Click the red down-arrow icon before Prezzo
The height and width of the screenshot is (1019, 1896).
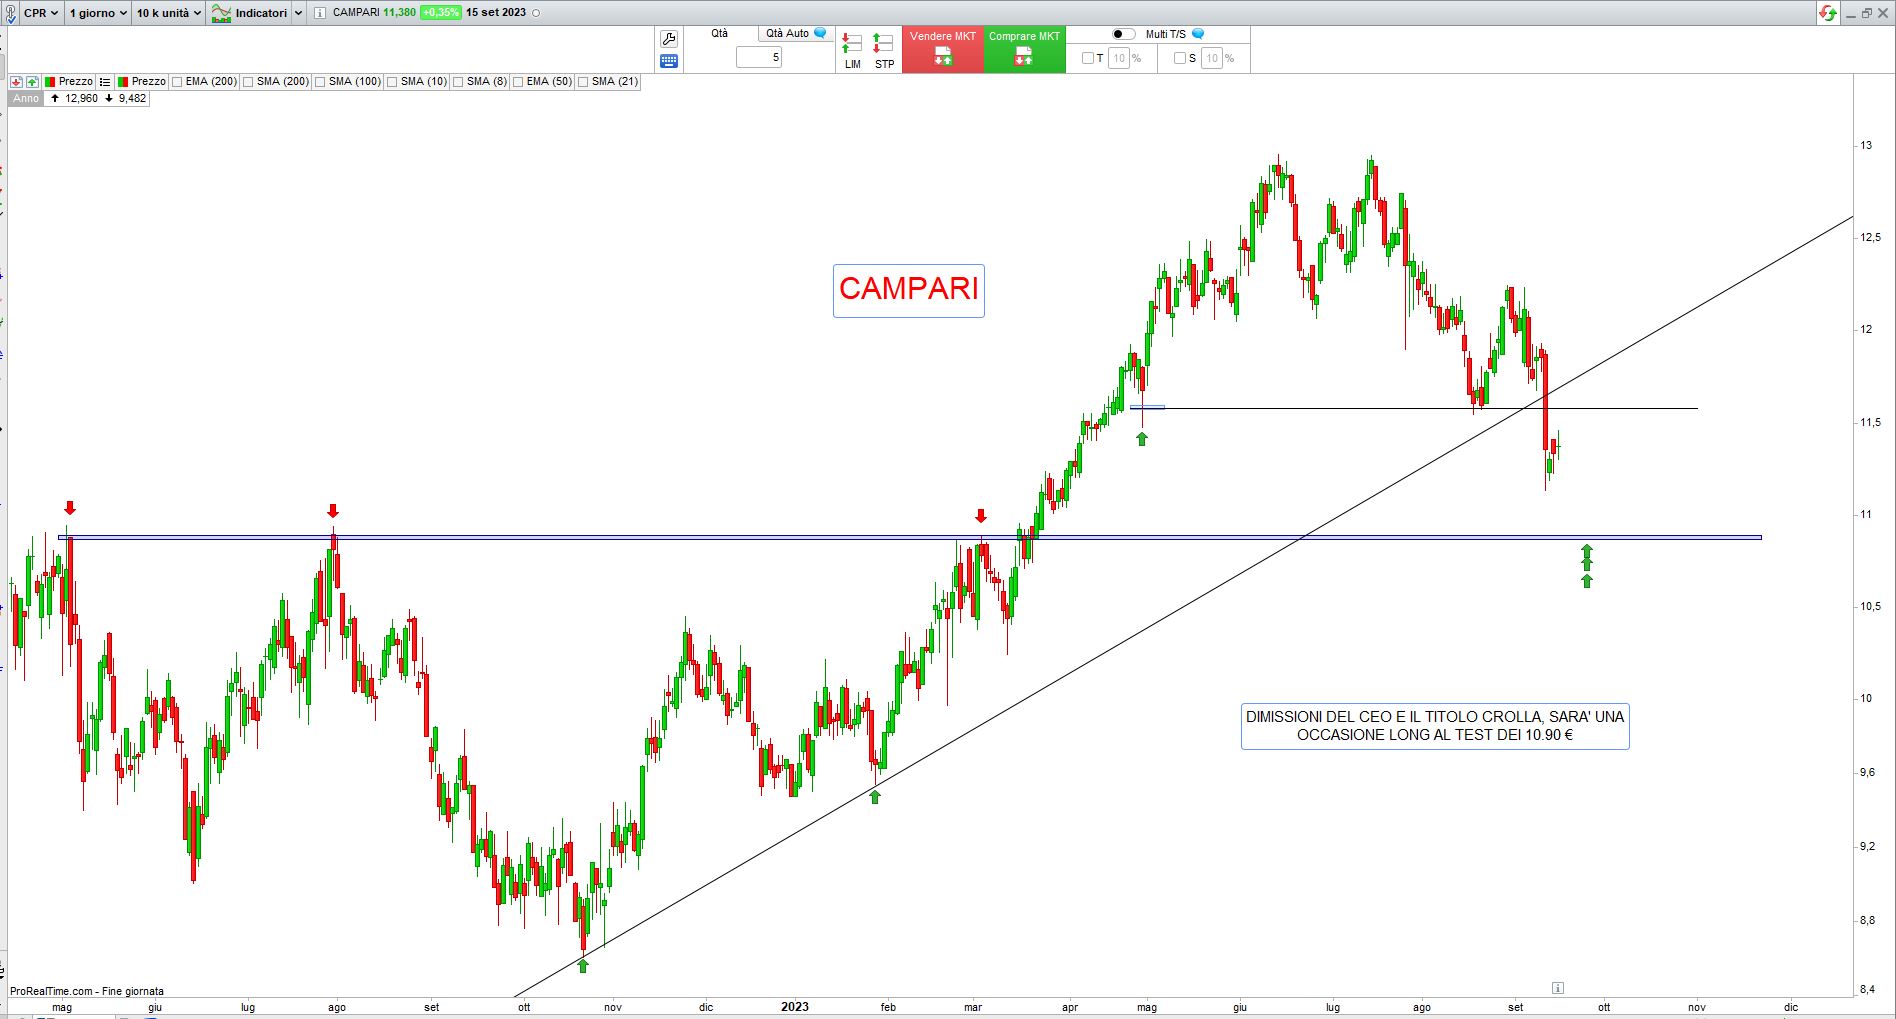[x=17, y=82]
